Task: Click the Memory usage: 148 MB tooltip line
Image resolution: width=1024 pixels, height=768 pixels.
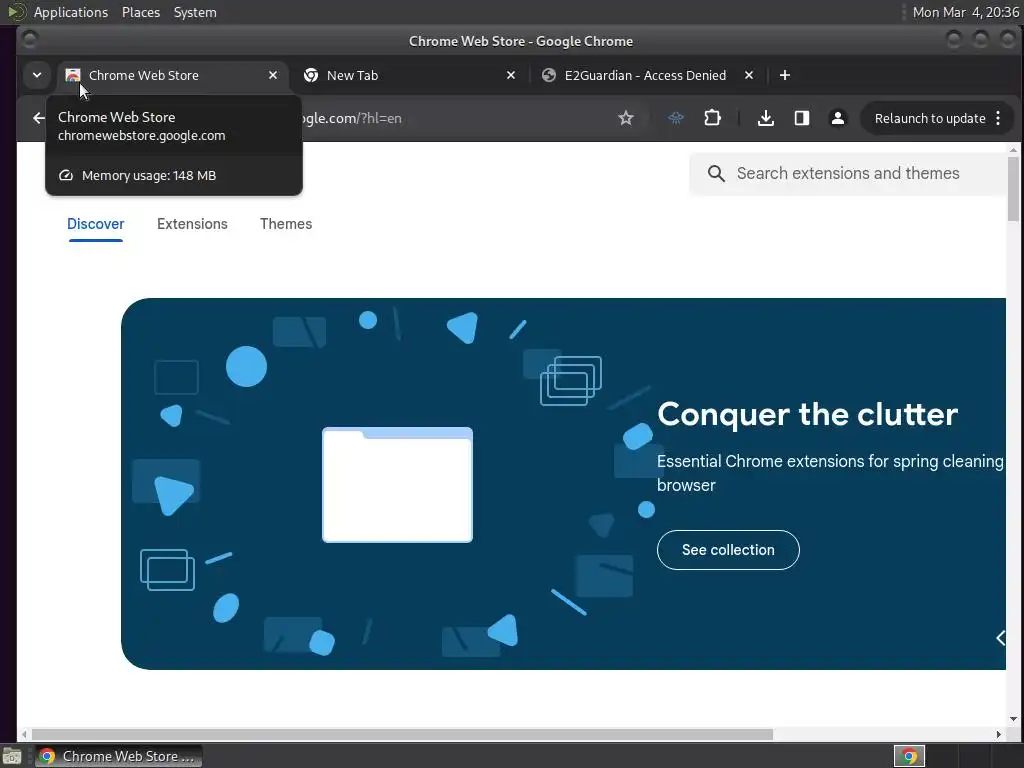Action: click(x=149, y=176)
